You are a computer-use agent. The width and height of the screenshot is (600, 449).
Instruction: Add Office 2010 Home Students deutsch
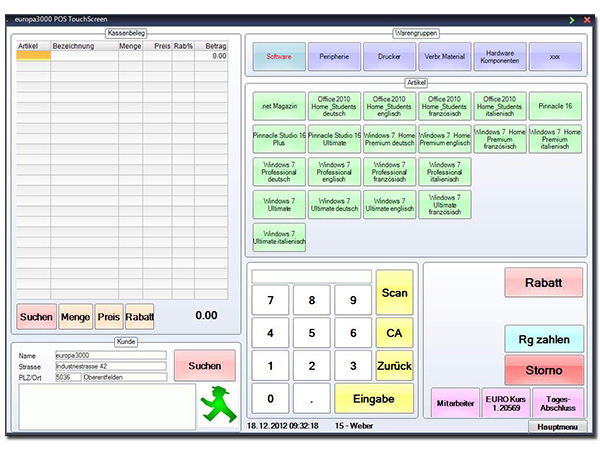coord(334,106)
